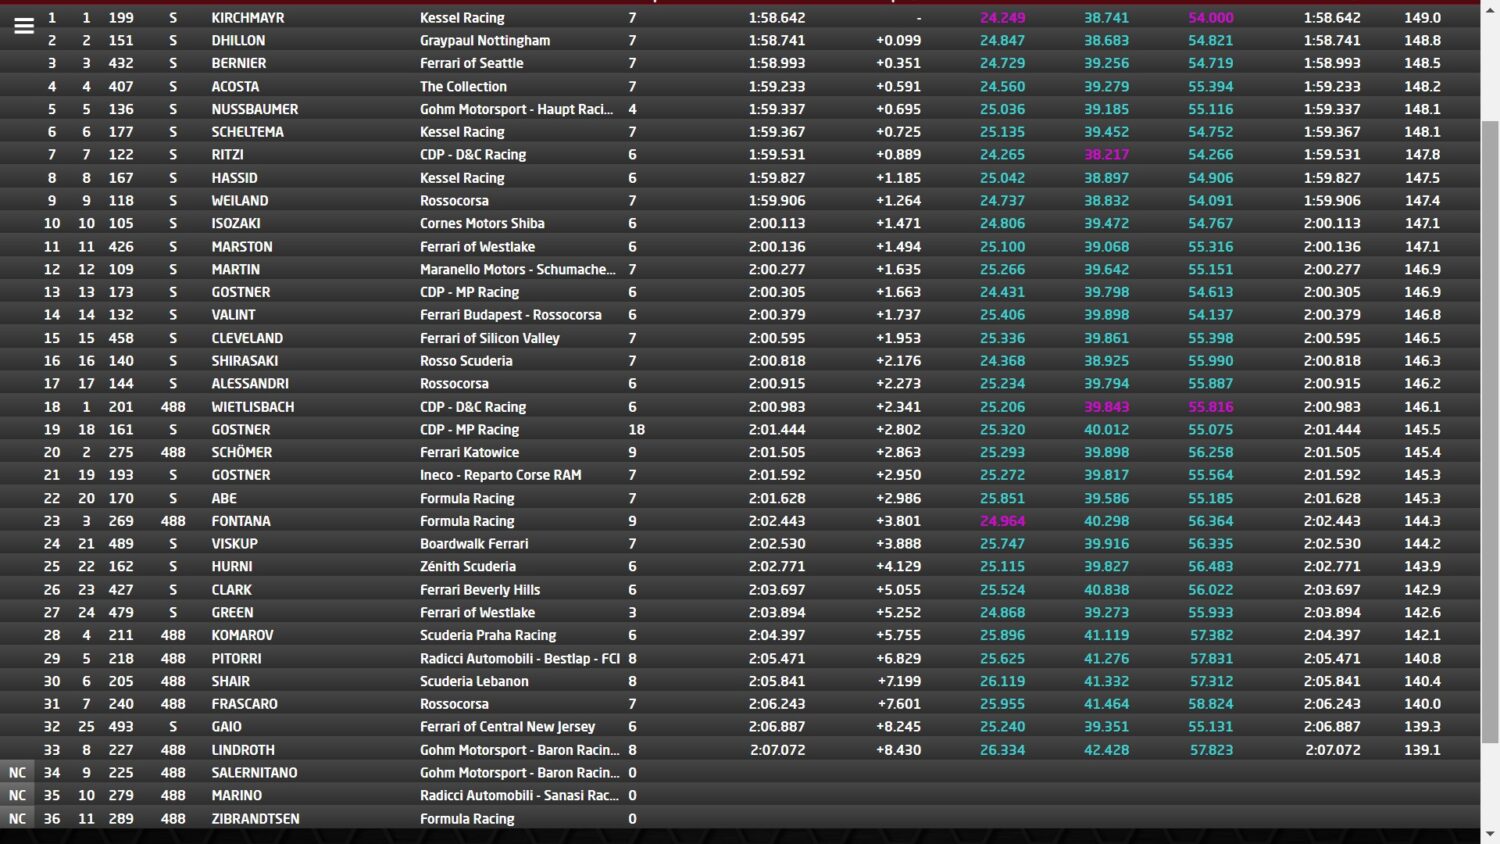Click the purple sector time 54.000

click(1211, 18)
